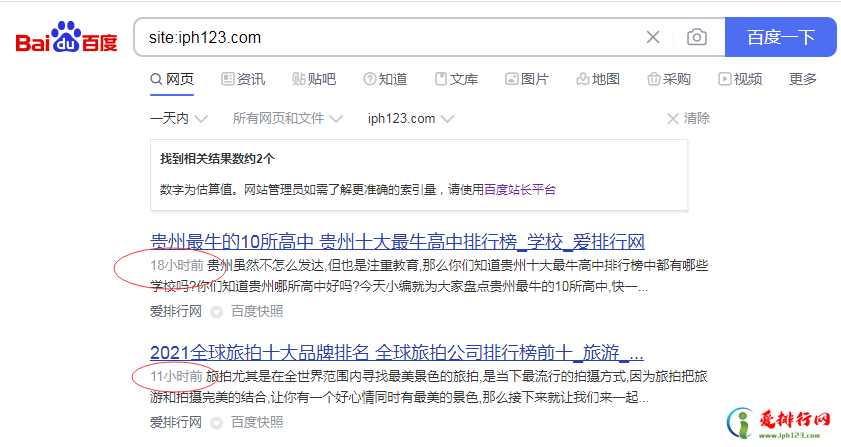Switch to the 图片 tab
Viewport: 841px width, 447px height.
click(x=527, y=79)
